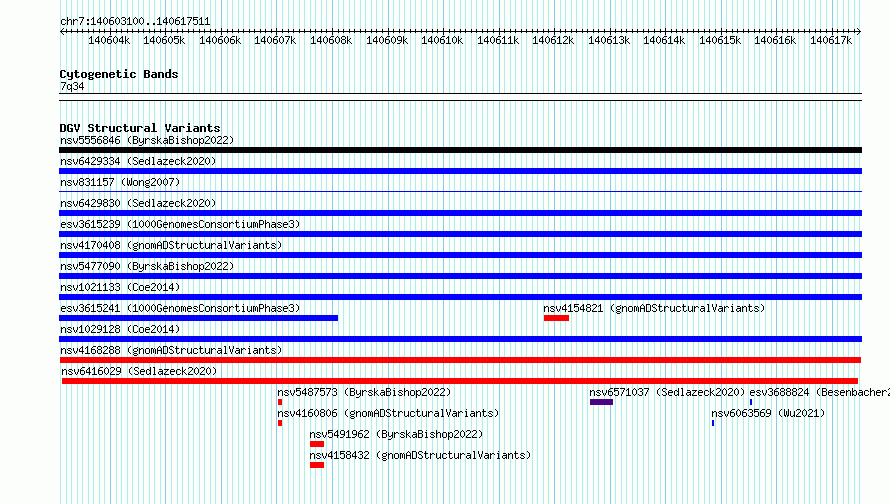
Task: Open nsv831157 (Wong2007) label
Action: 120,182
